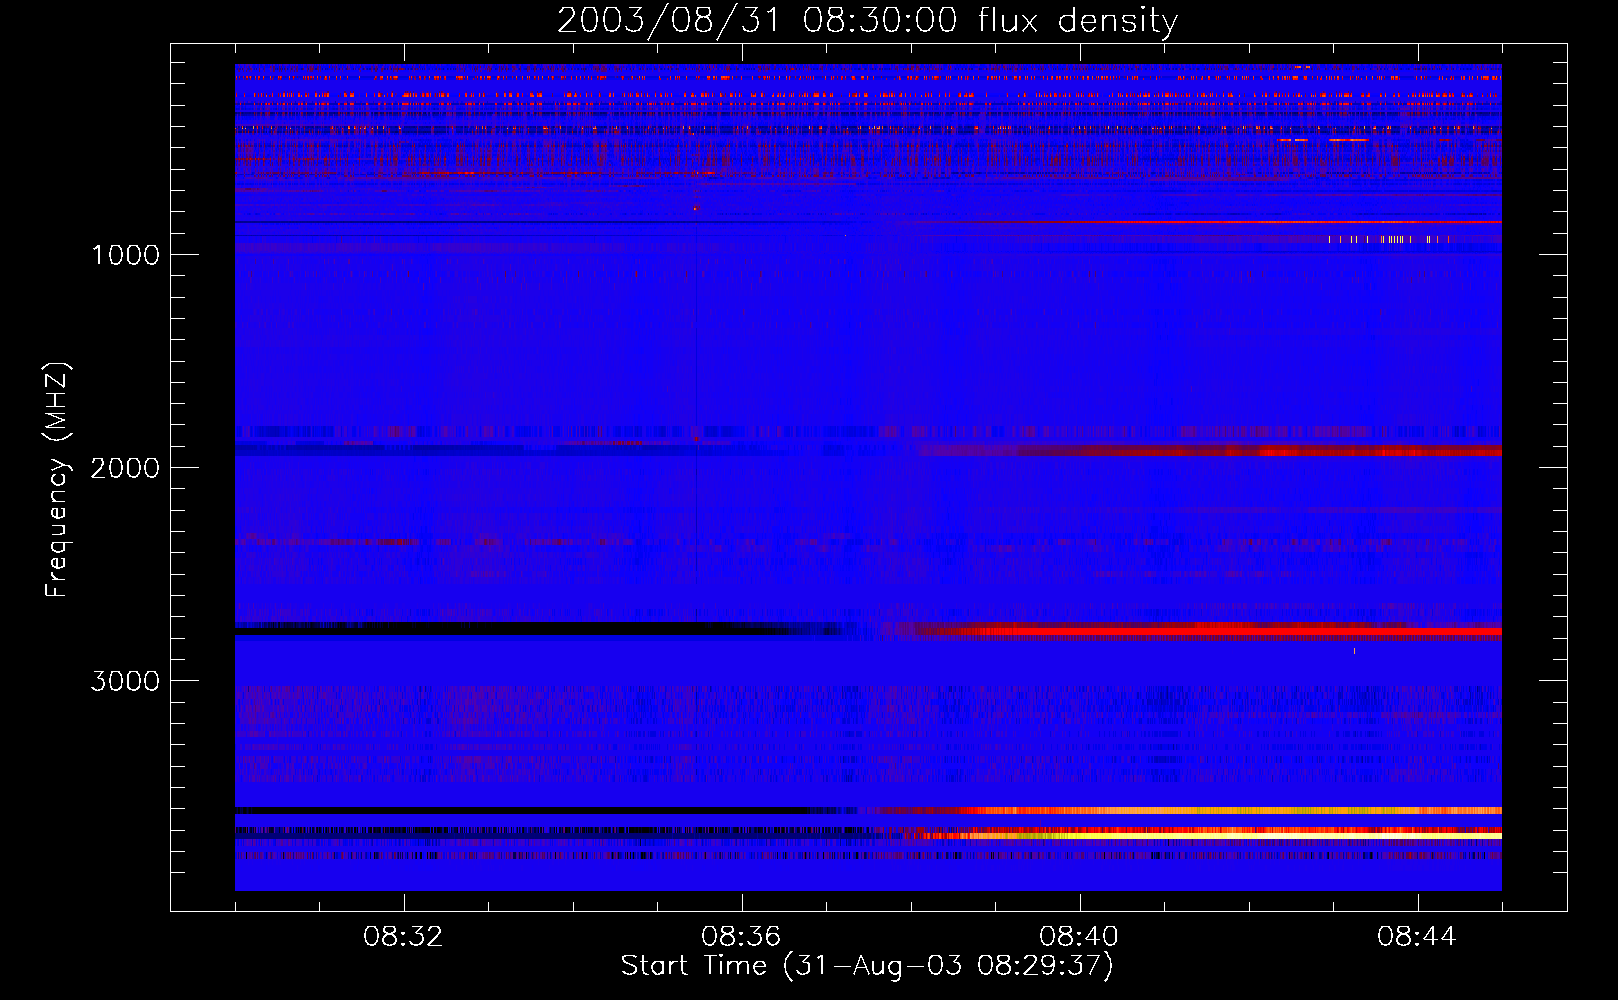
Task: Click the 3000 frequency tick label
Action: click(x=125, y=680)
